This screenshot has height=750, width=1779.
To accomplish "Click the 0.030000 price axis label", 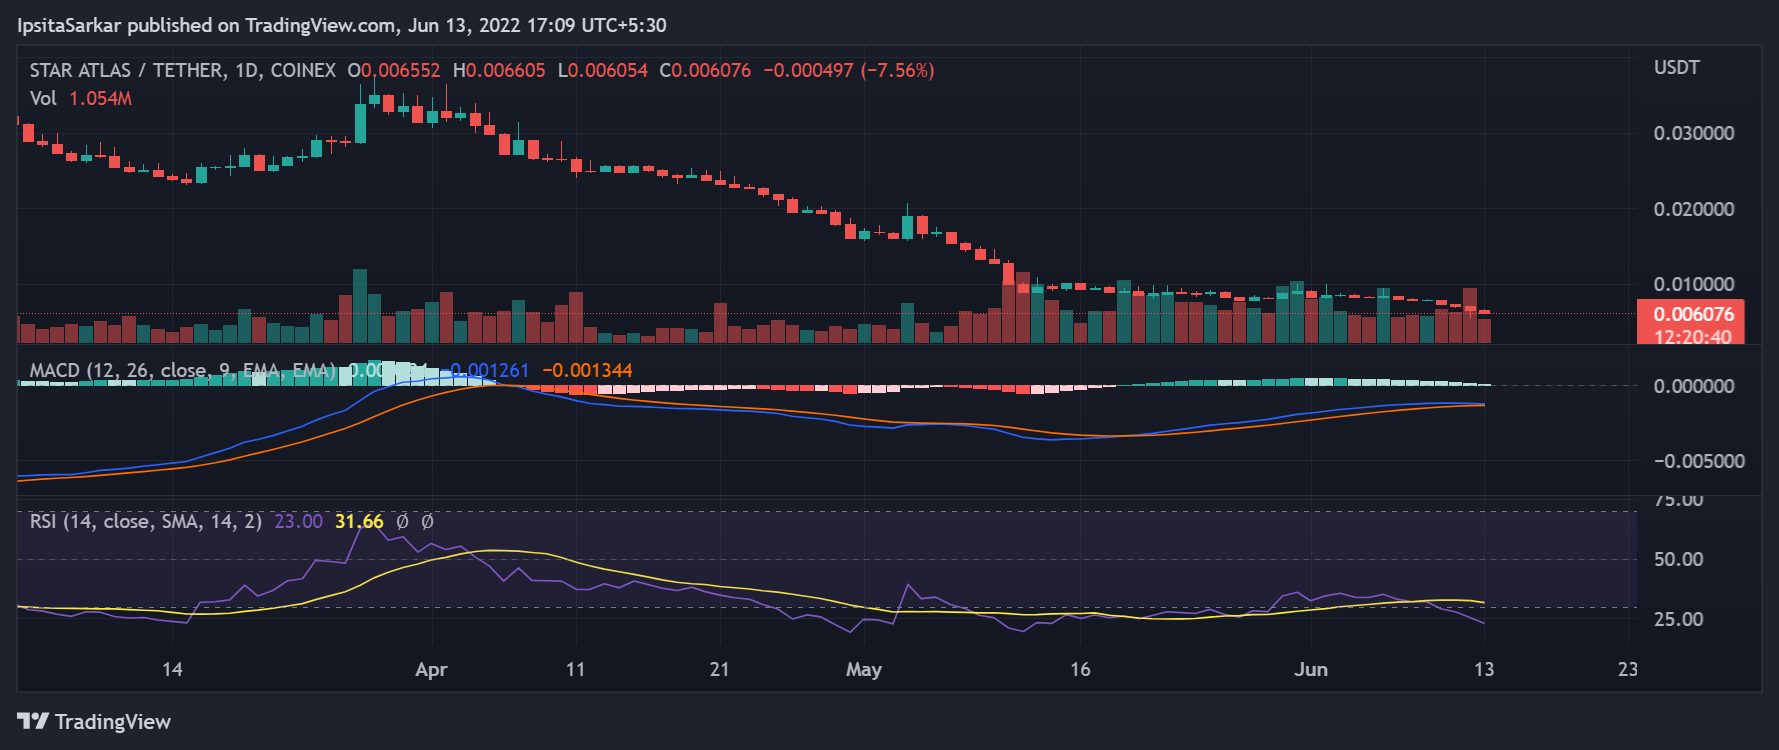I will click(x=1694, y=133).
